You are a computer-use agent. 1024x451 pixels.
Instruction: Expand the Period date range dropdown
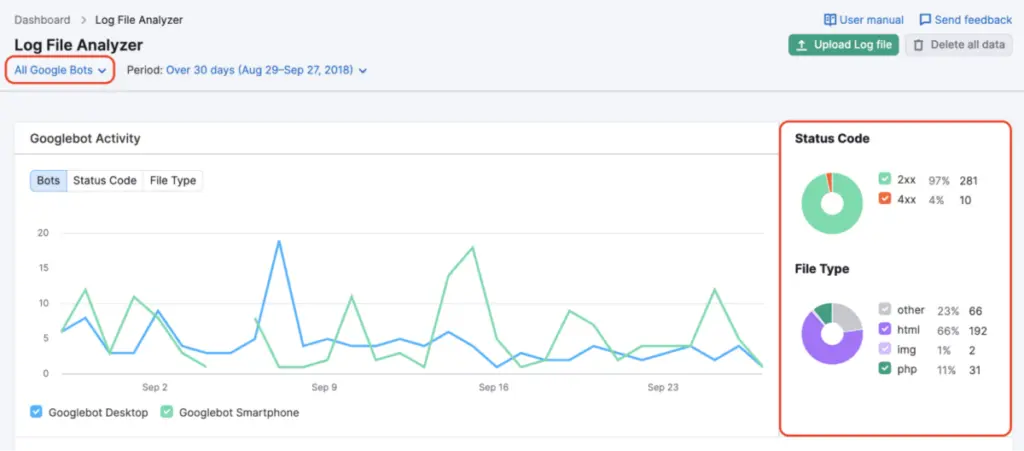tap(266, 70)
